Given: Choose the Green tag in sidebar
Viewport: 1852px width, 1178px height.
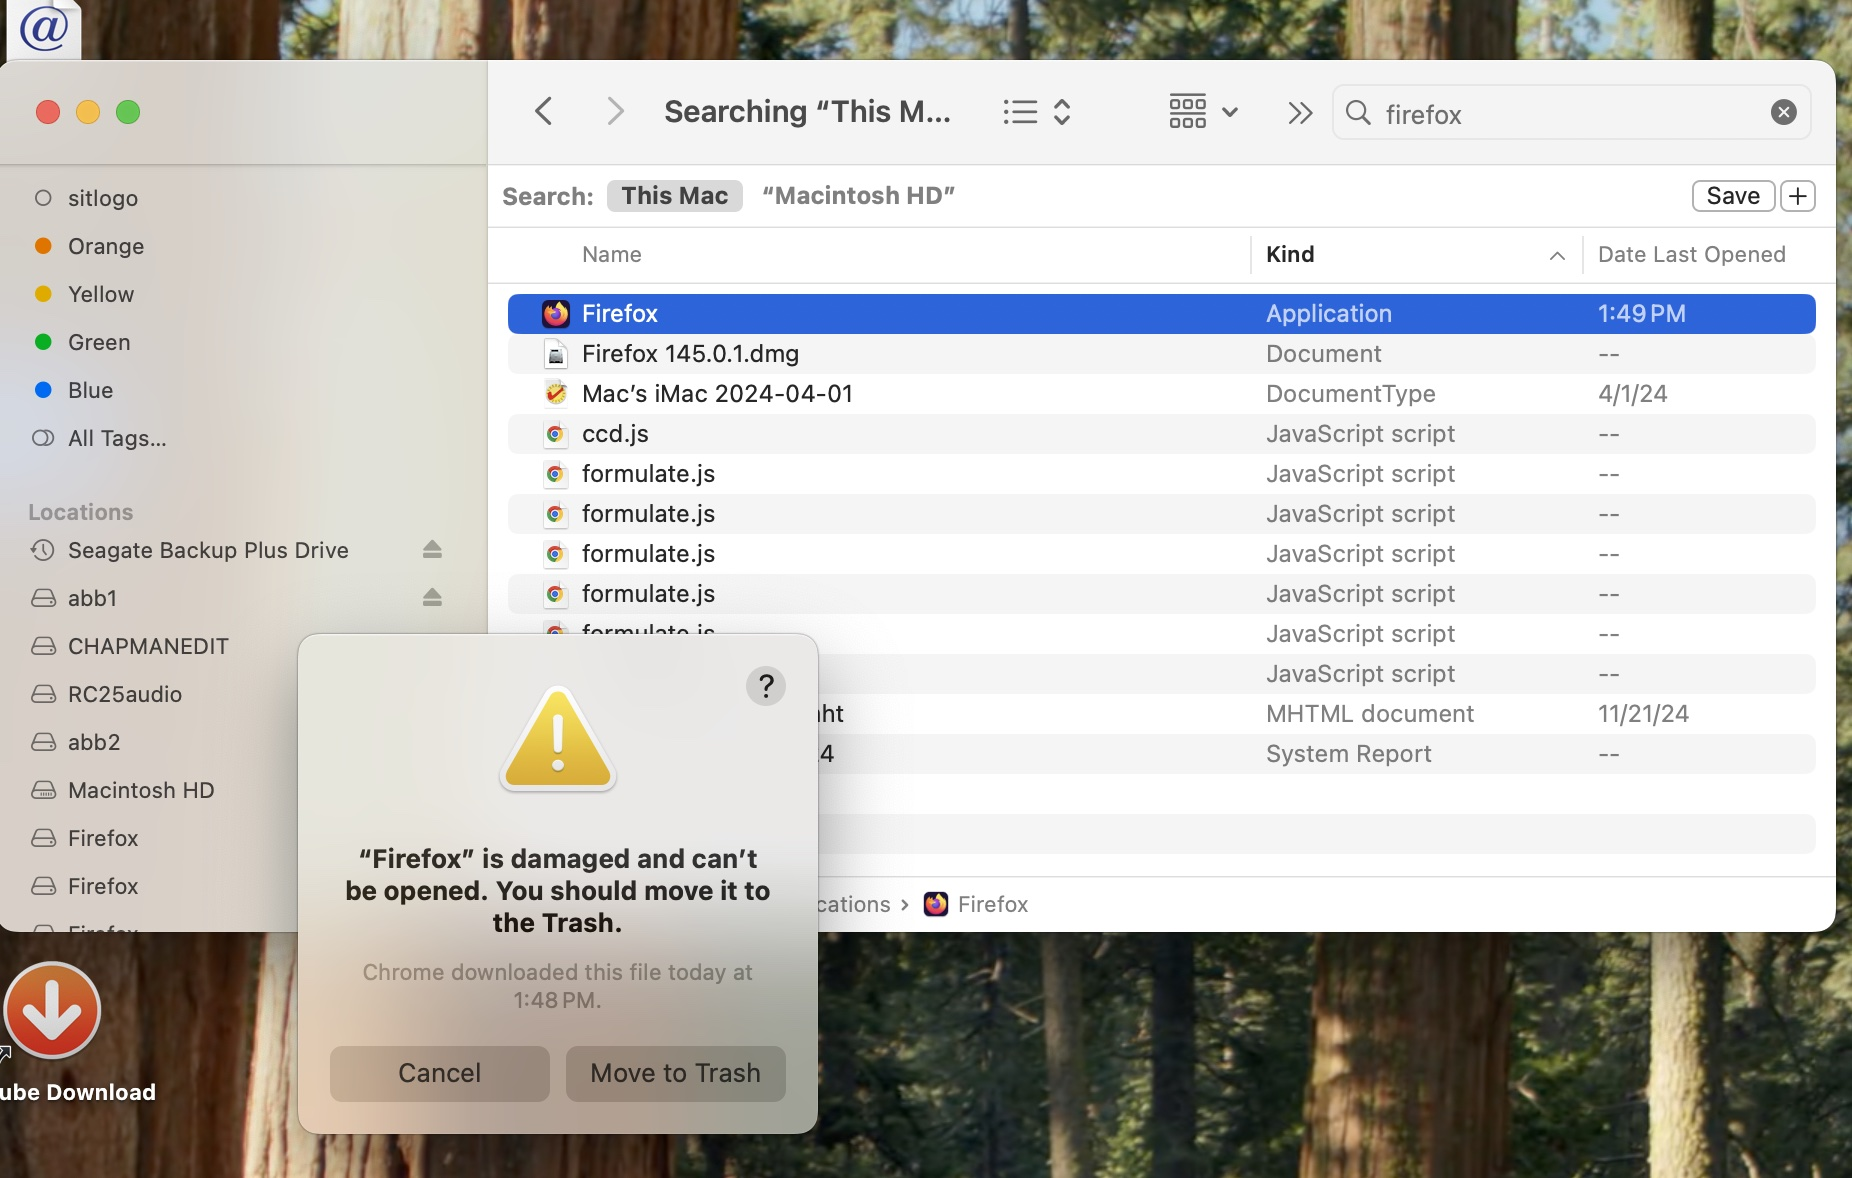Looking at the screenshot, I should 99,342.
